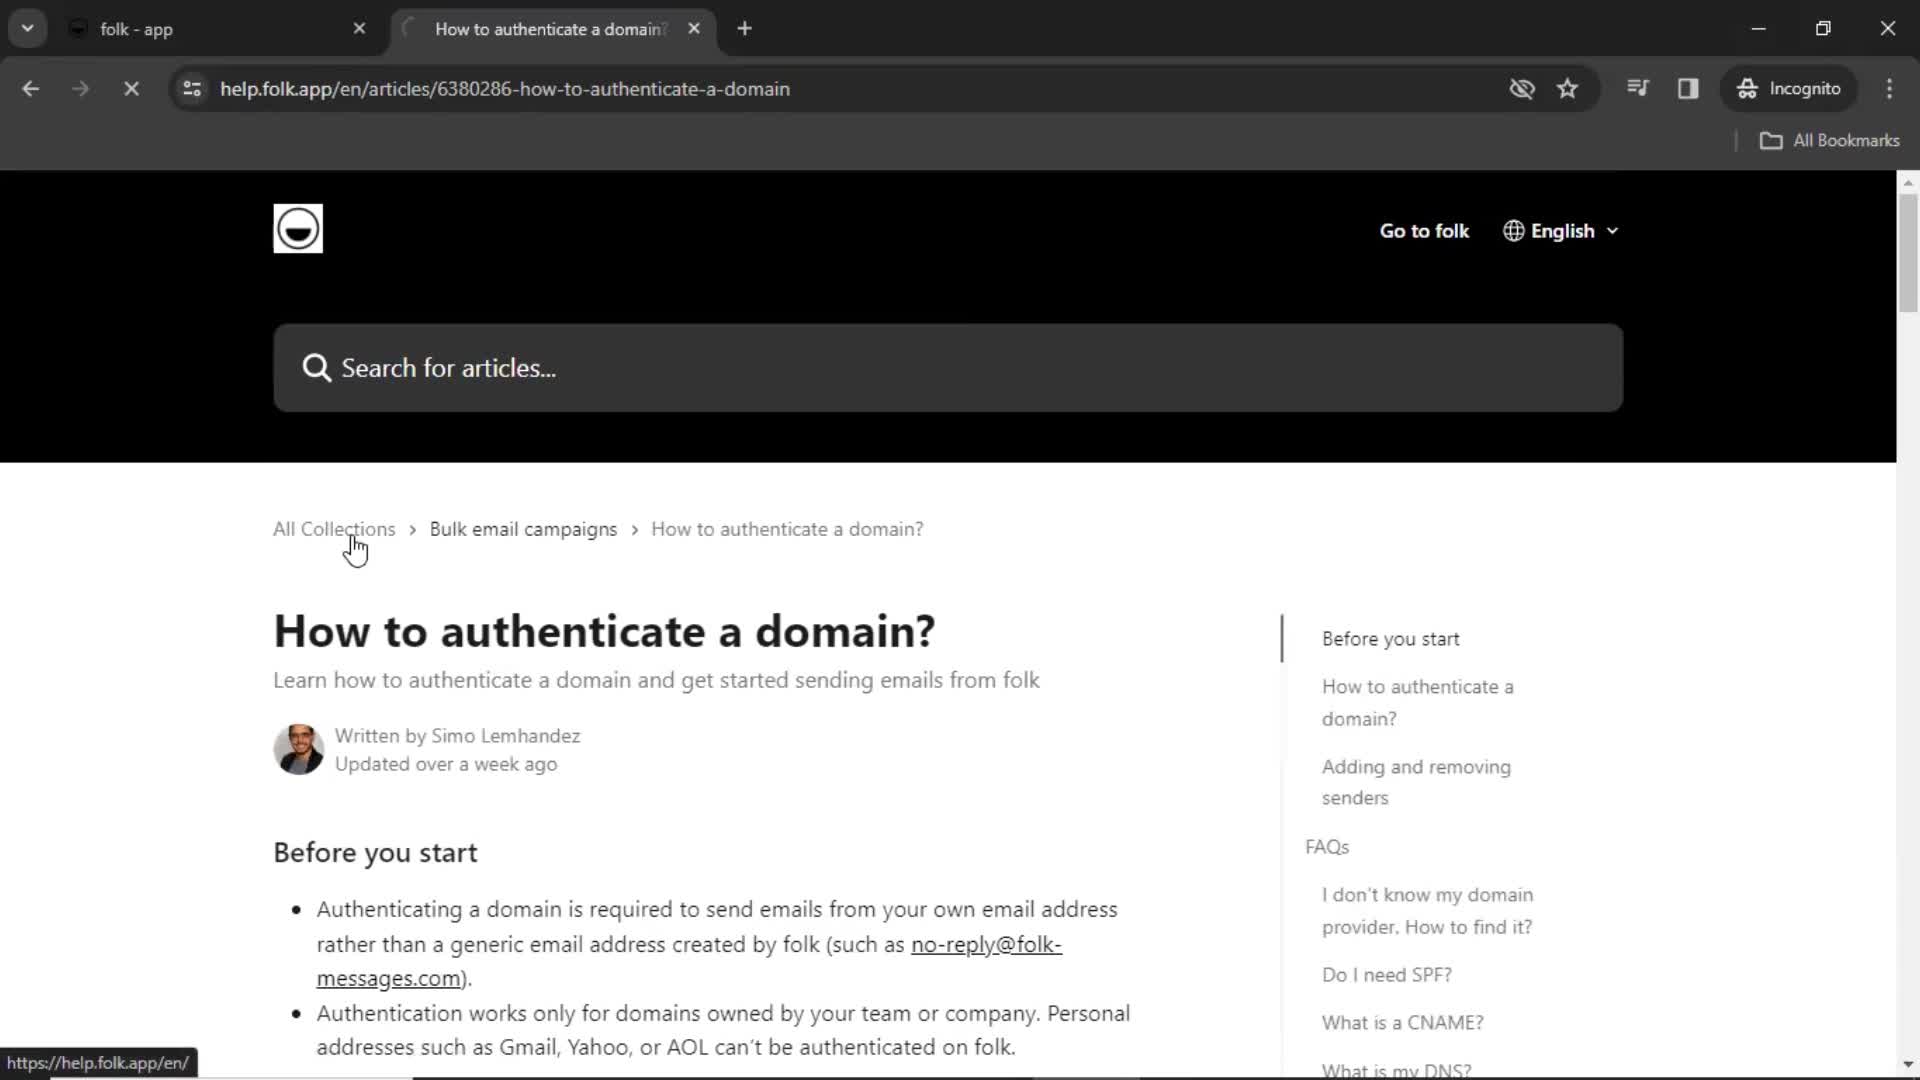Click scrollbar down arrow
This screenshot has height=1080, width=1920.
click(x=1908, y=1065)
